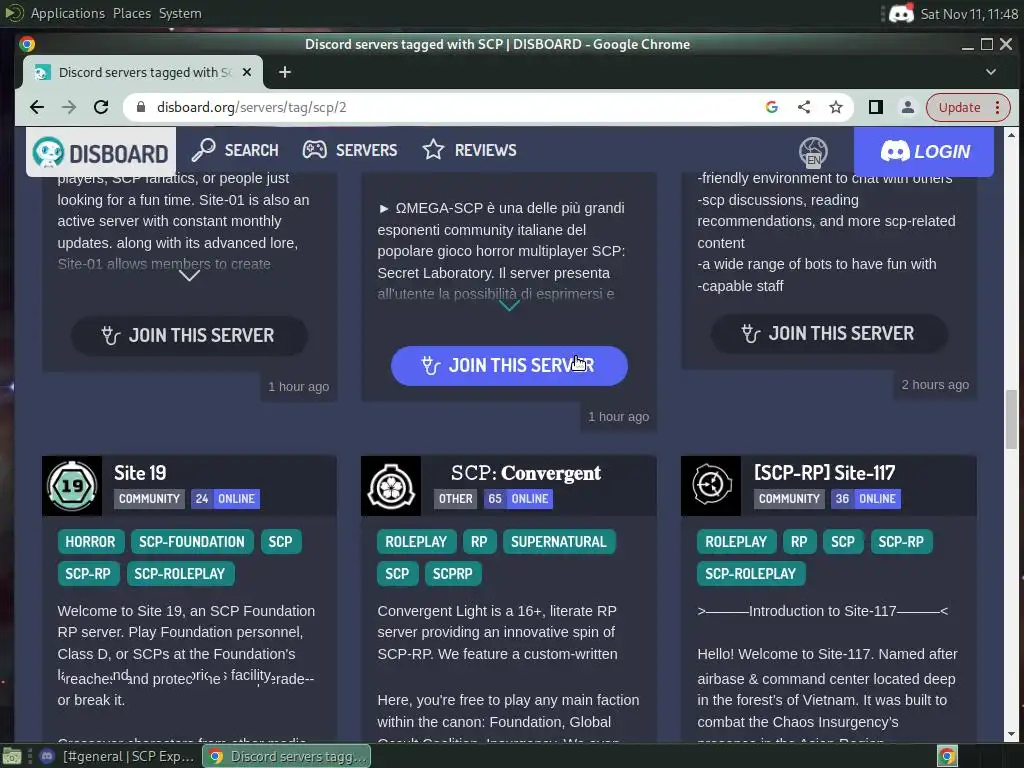The image size is (1024, 768).
Task: Click the highlighted blue JOIN THIS SERVER button
Action: click(509, 366)
